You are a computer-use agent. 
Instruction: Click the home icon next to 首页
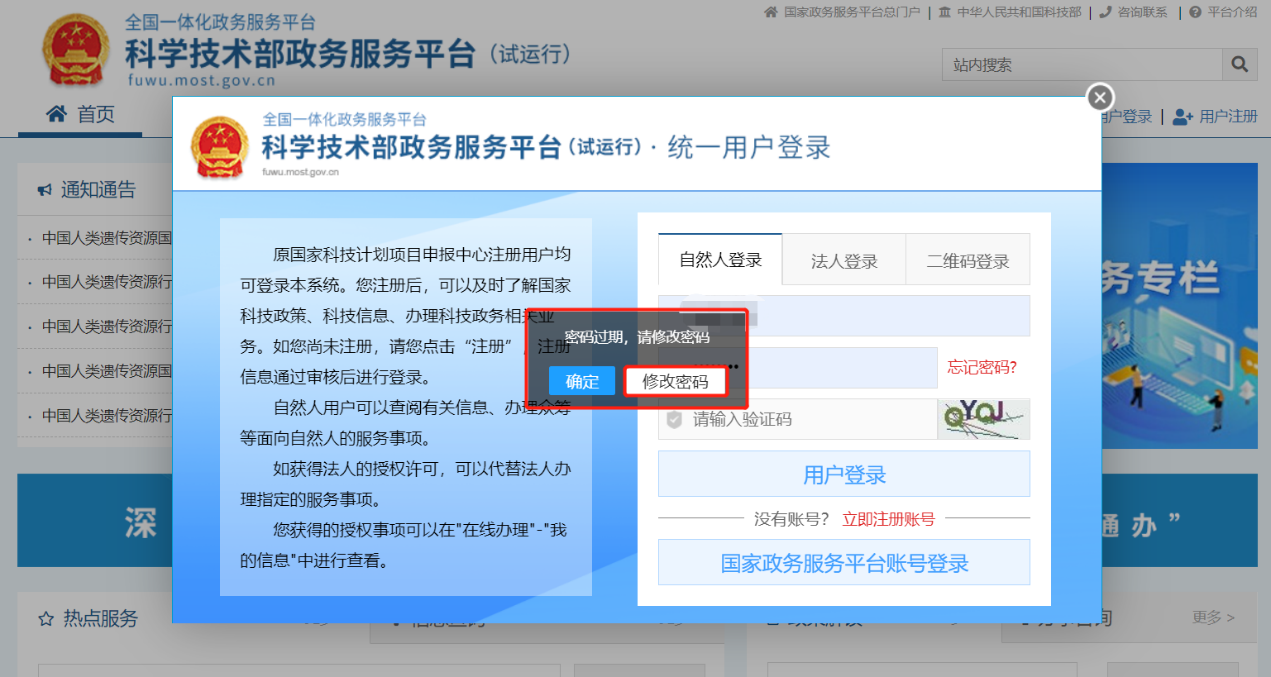[x=57, y=114]
